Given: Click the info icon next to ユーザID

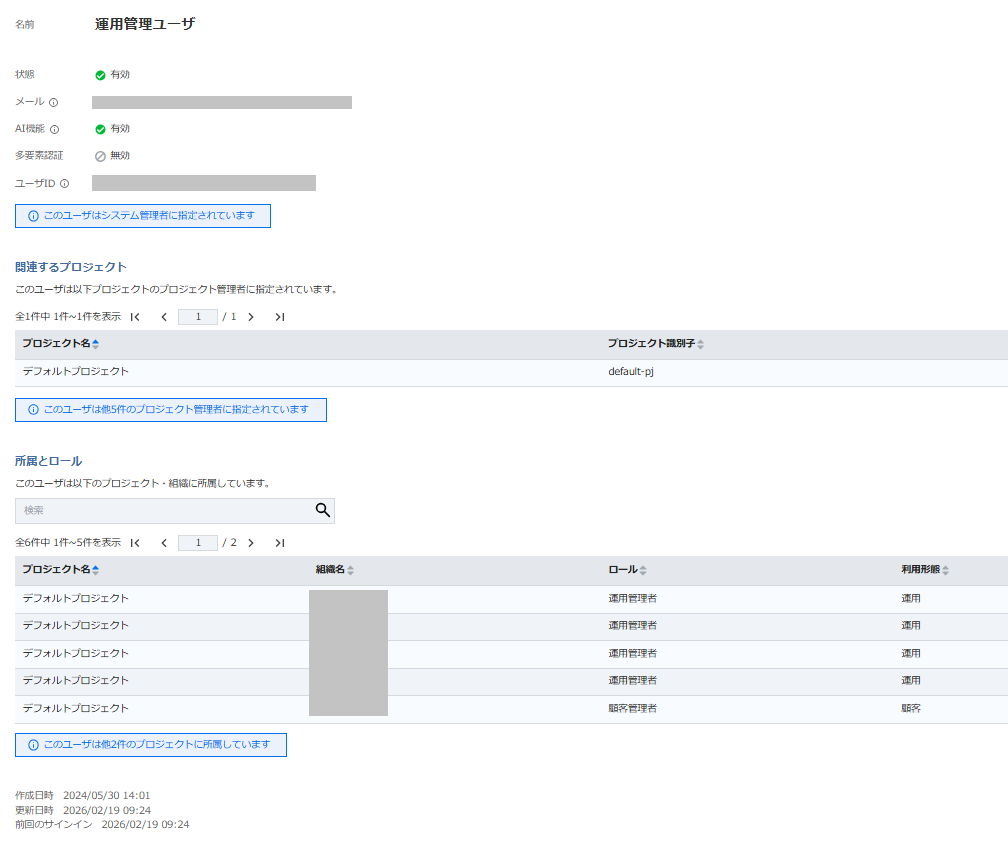Looking at the screenshot, I should [64, 184].
